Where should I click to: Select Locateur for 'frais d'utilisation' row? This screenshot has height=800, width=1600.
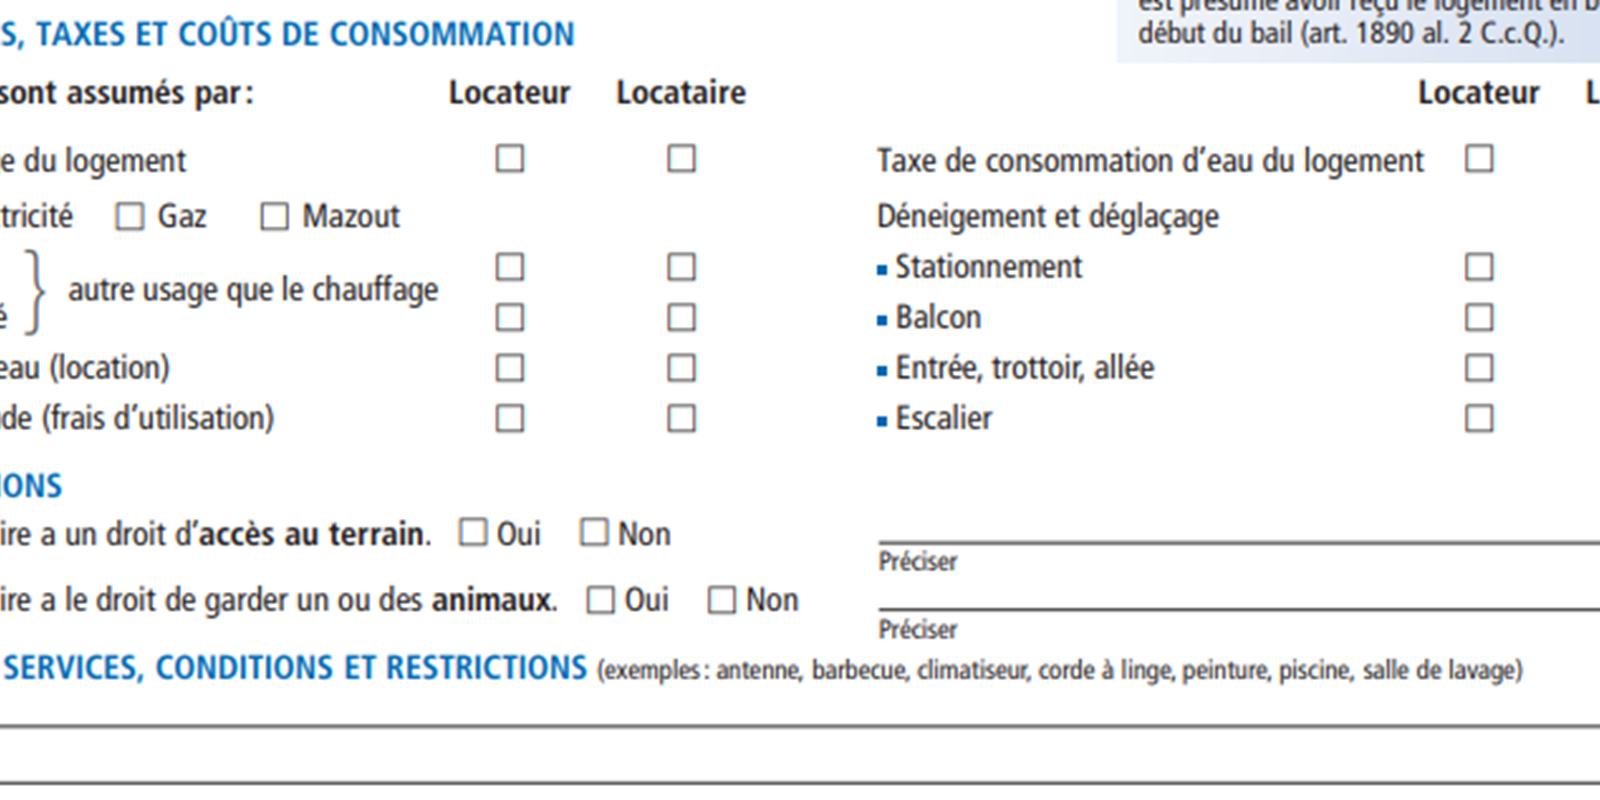tap(510, 418)
